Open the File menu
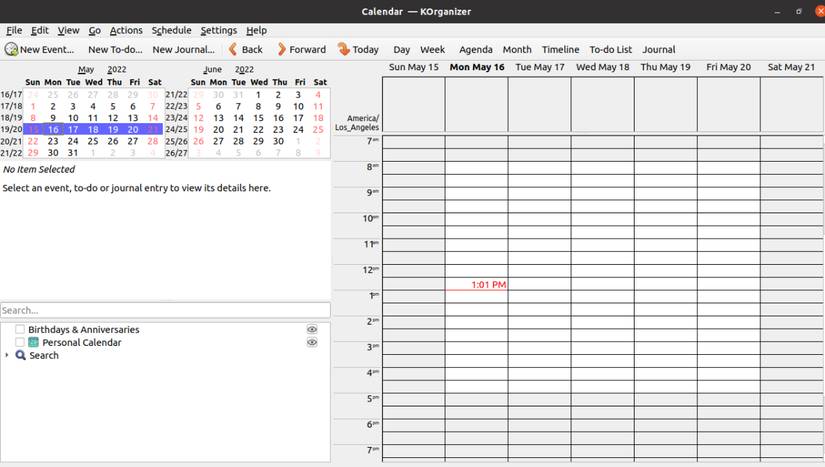 point(14,31)
